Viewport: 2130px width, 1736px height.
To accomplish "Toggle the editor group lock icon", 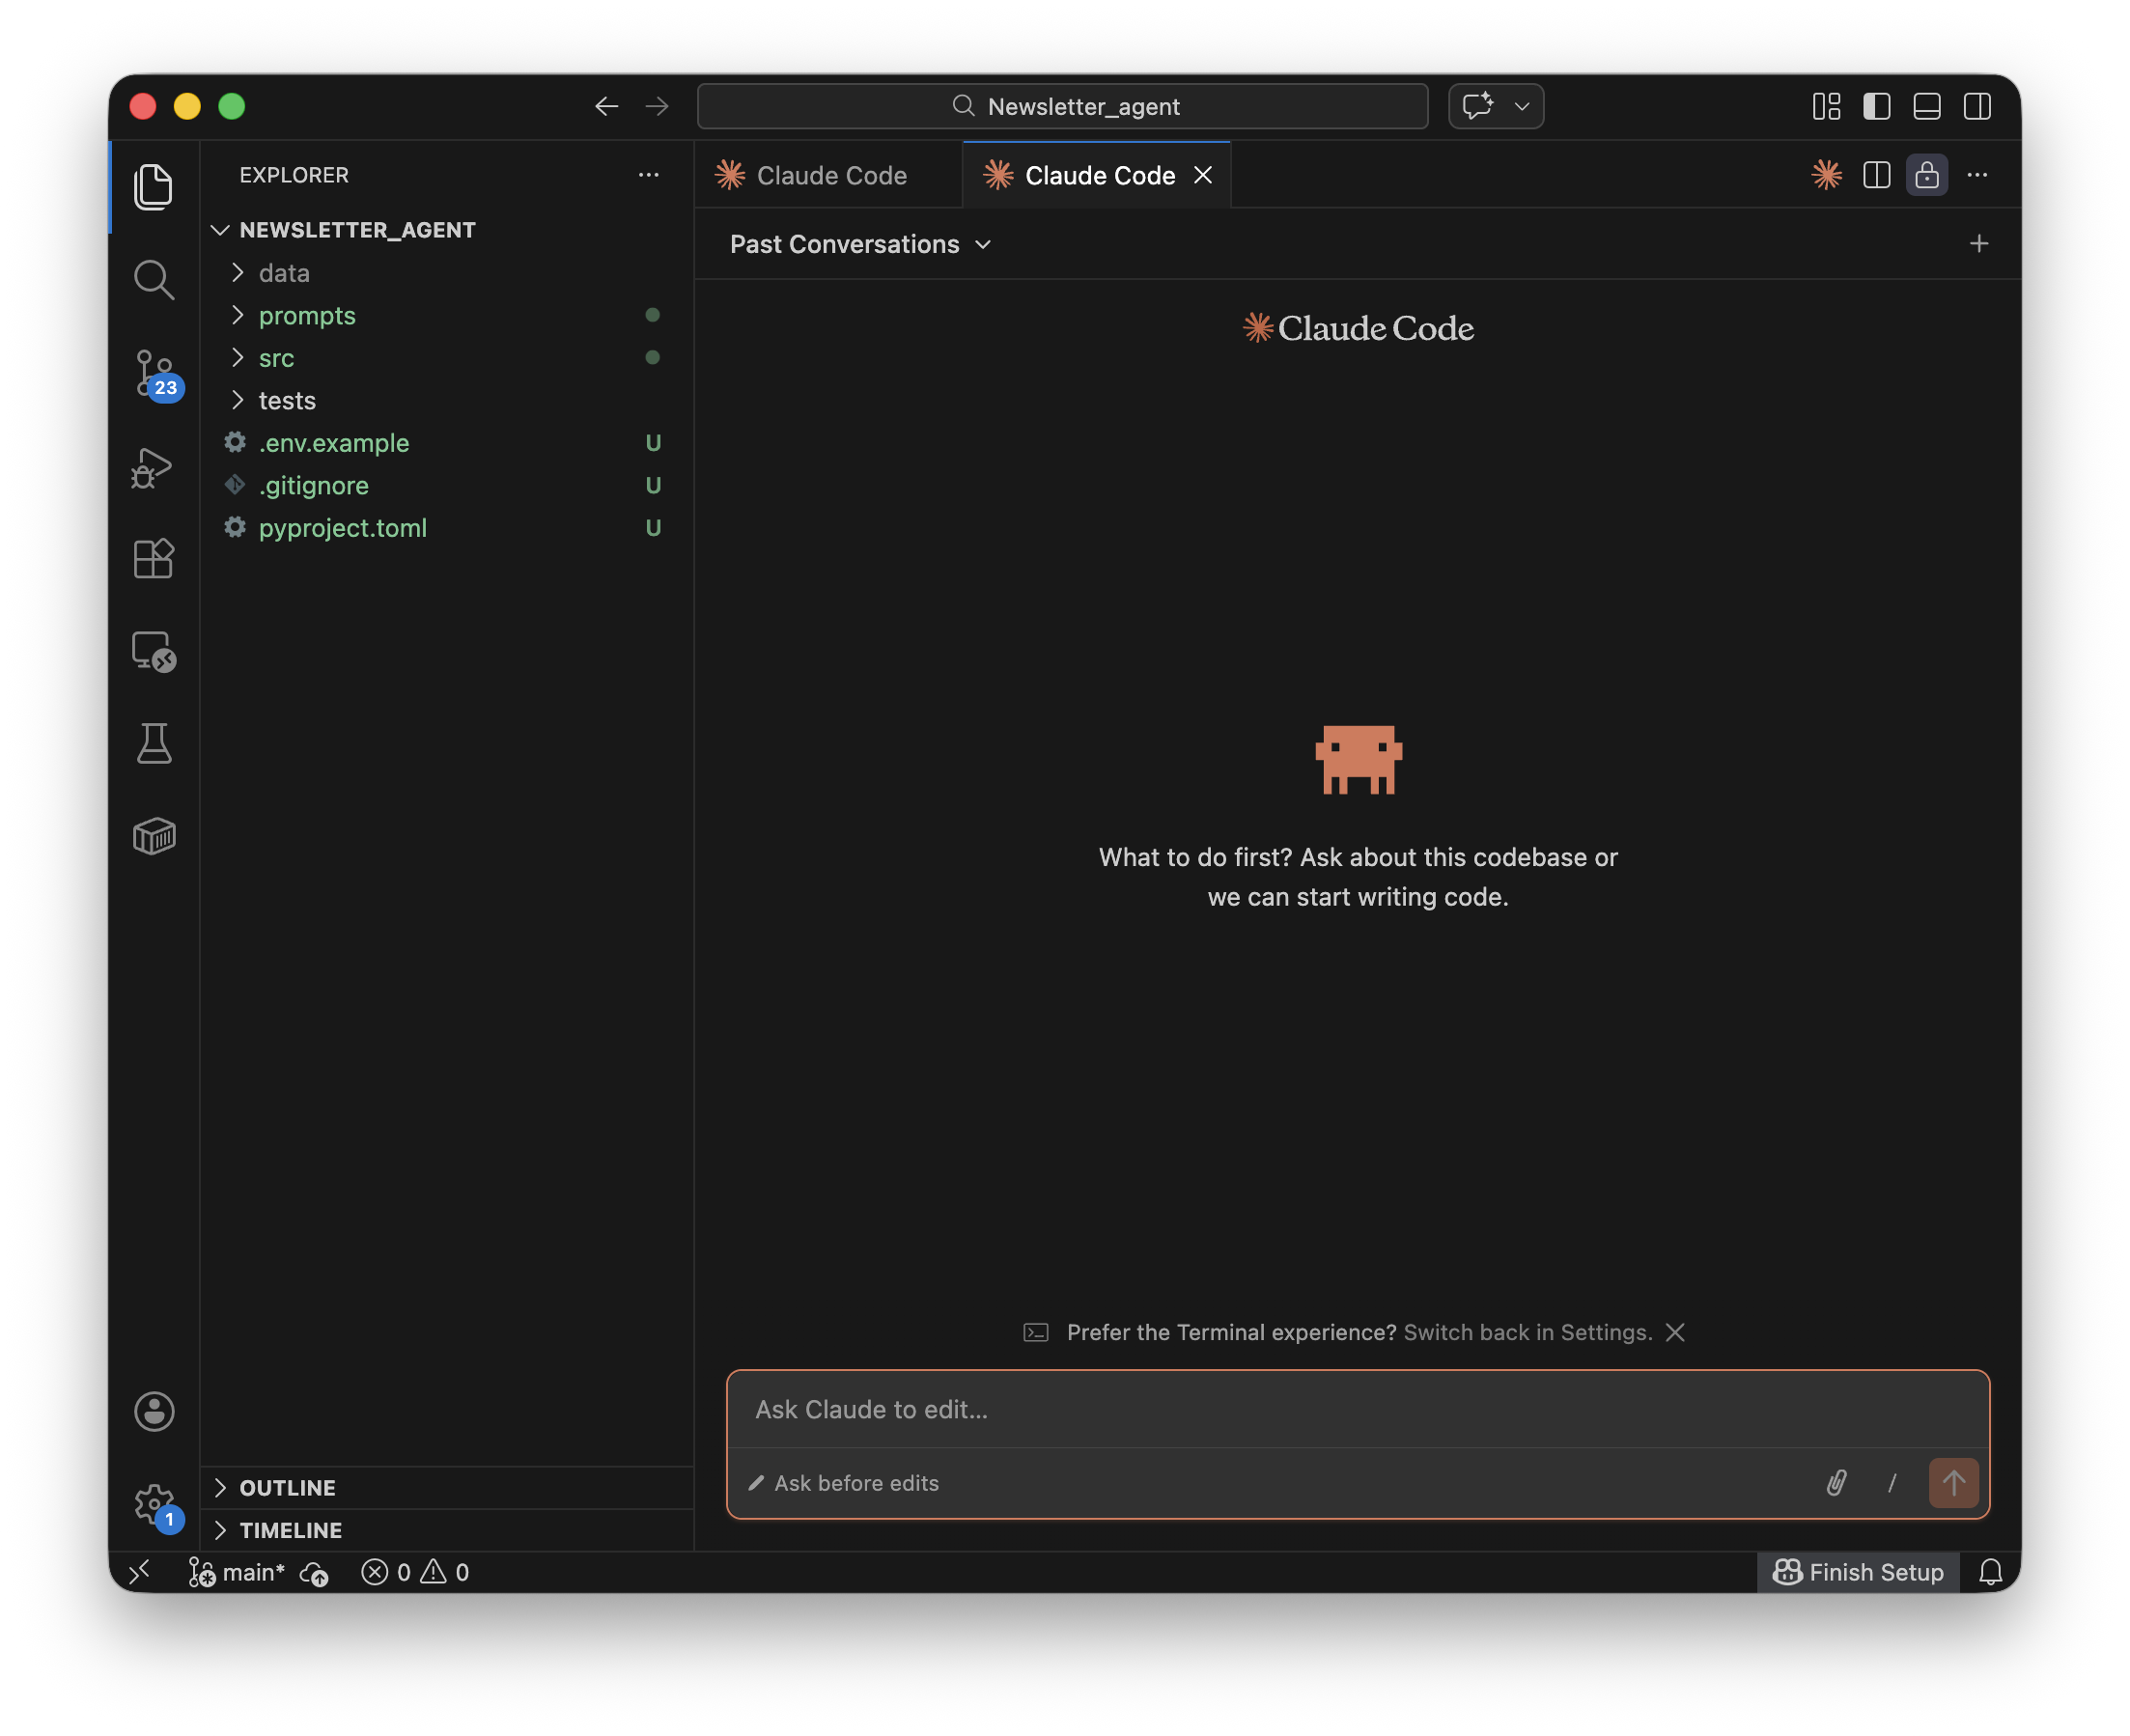I will click(1926, 176).
